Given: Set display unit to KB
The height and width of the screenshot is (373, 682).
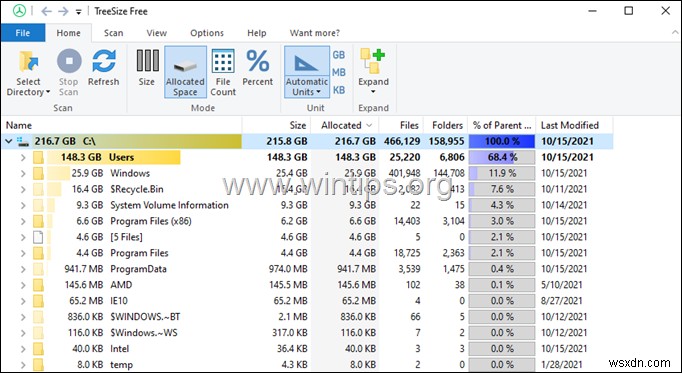Looking at the screenshot, I should pyautogui.click(x=339, y=90).
